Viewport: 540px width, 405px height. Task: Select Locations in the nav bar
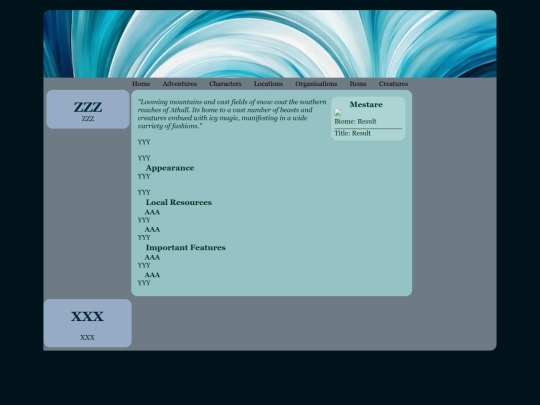pos(268,84)
